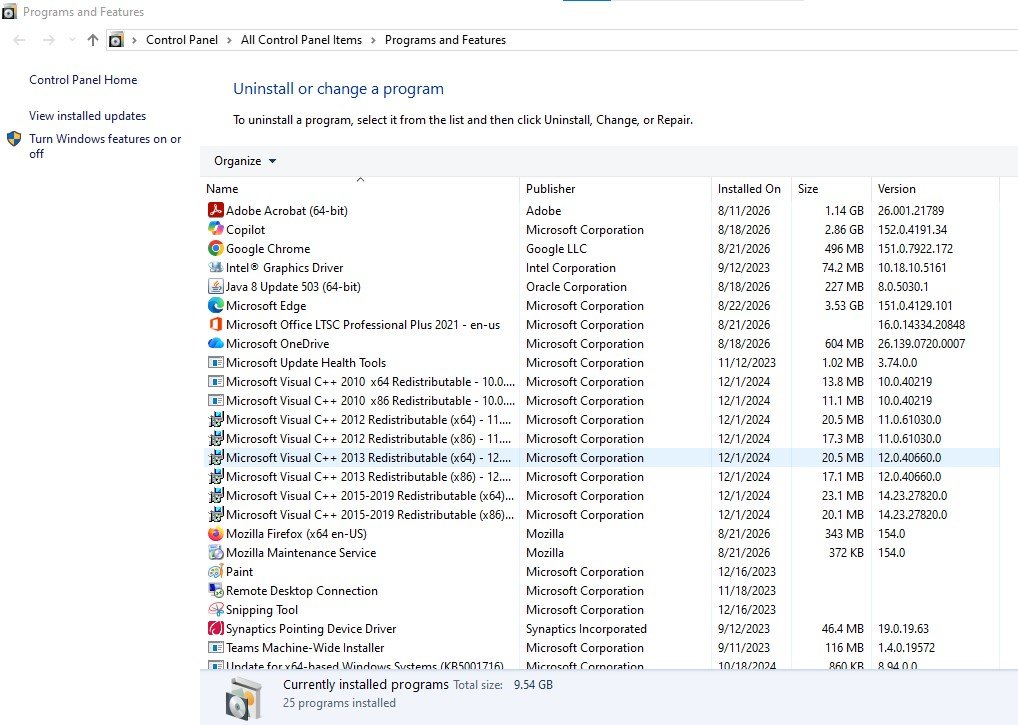
Task: Select the Microsoft Visual C++ 2013 (x64) row
Action: point(602,458)
